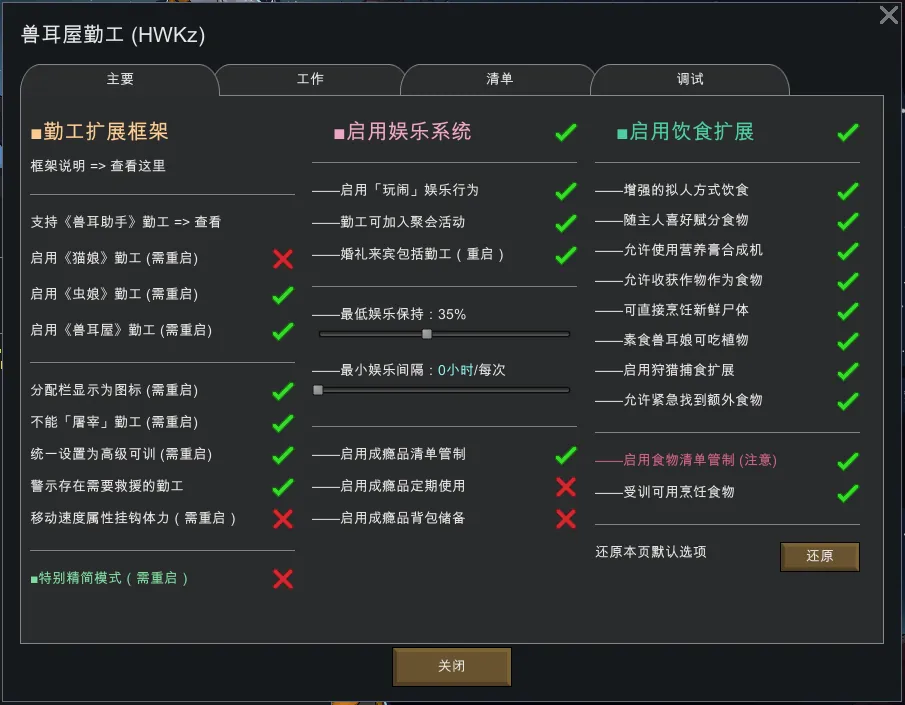Enable 启用成瘾品背包储备 option
The width and height of the screenshot is (905, 705).
point(566,519)
